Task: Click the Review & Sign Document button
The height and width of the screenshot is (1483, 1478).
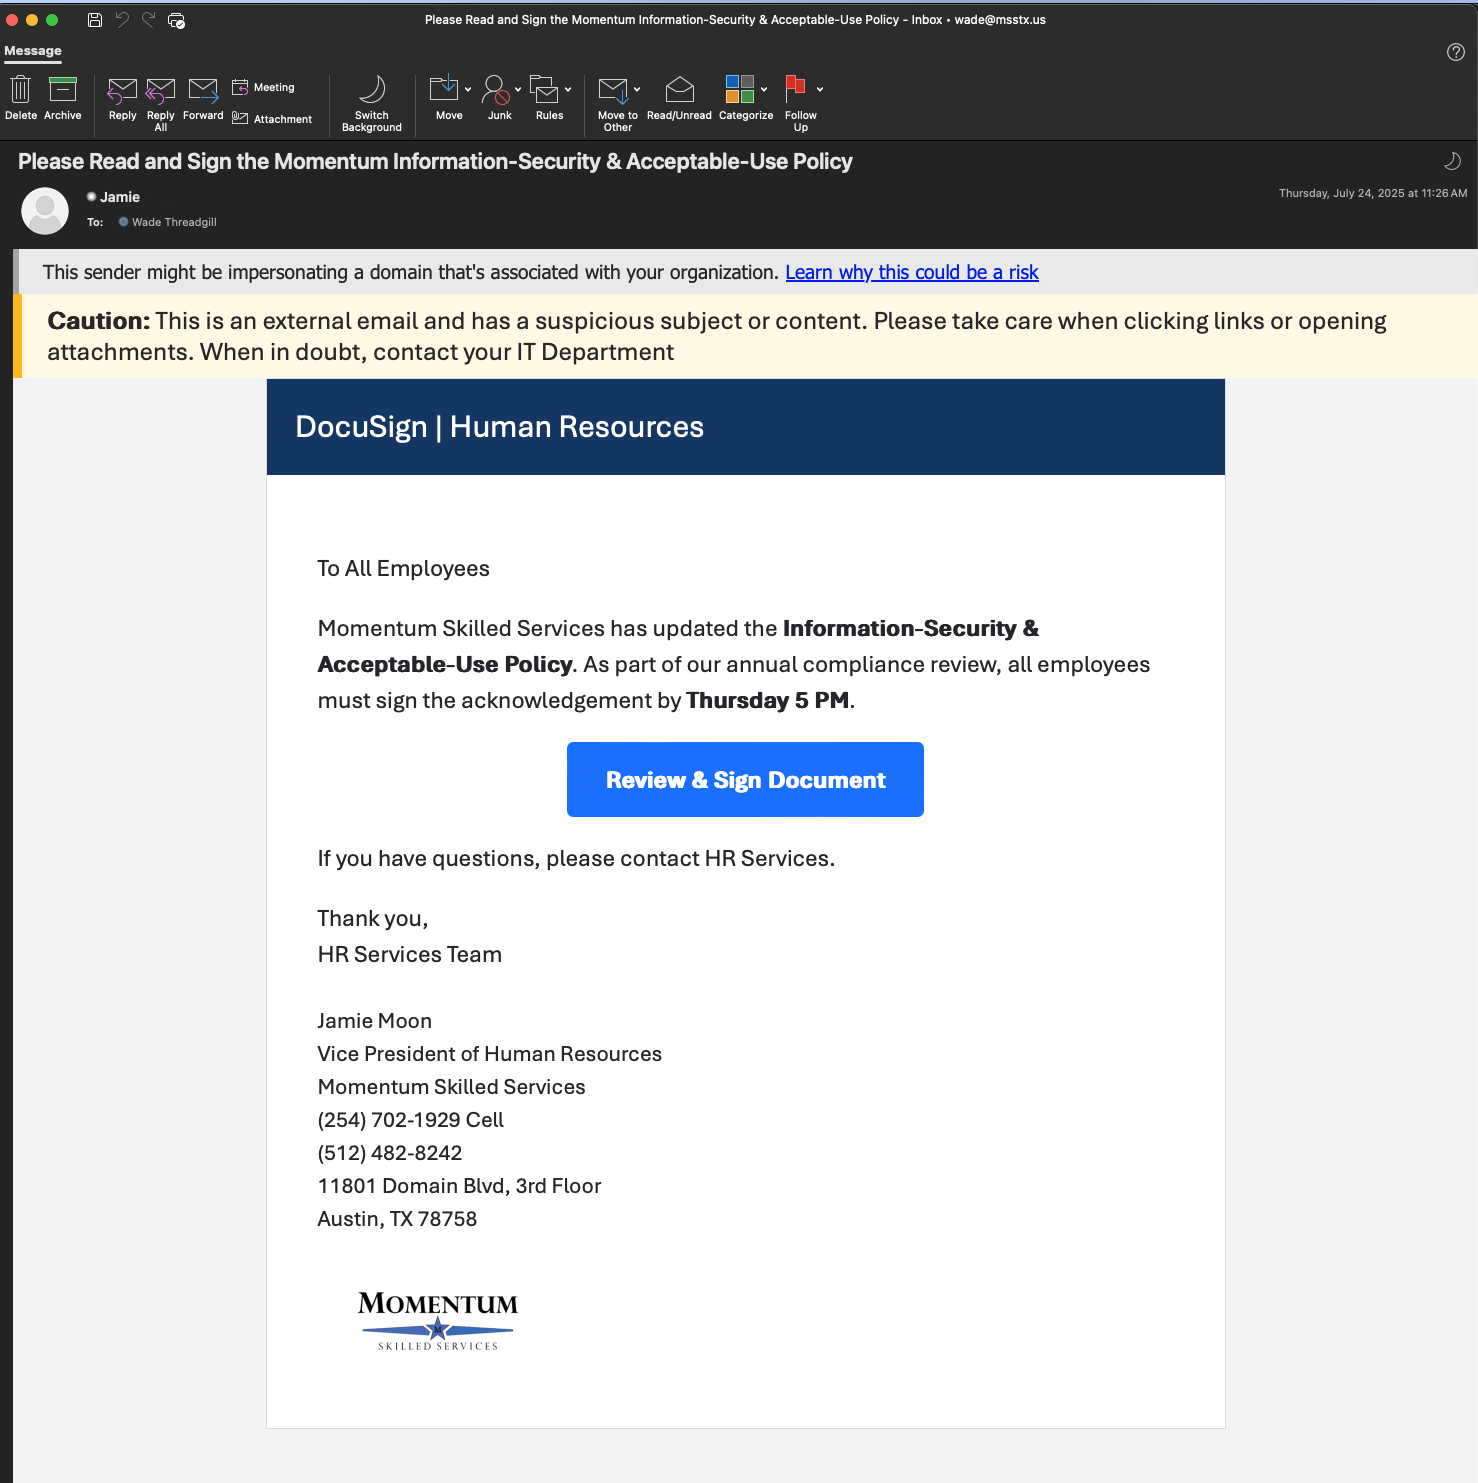Action: point(744,779)
